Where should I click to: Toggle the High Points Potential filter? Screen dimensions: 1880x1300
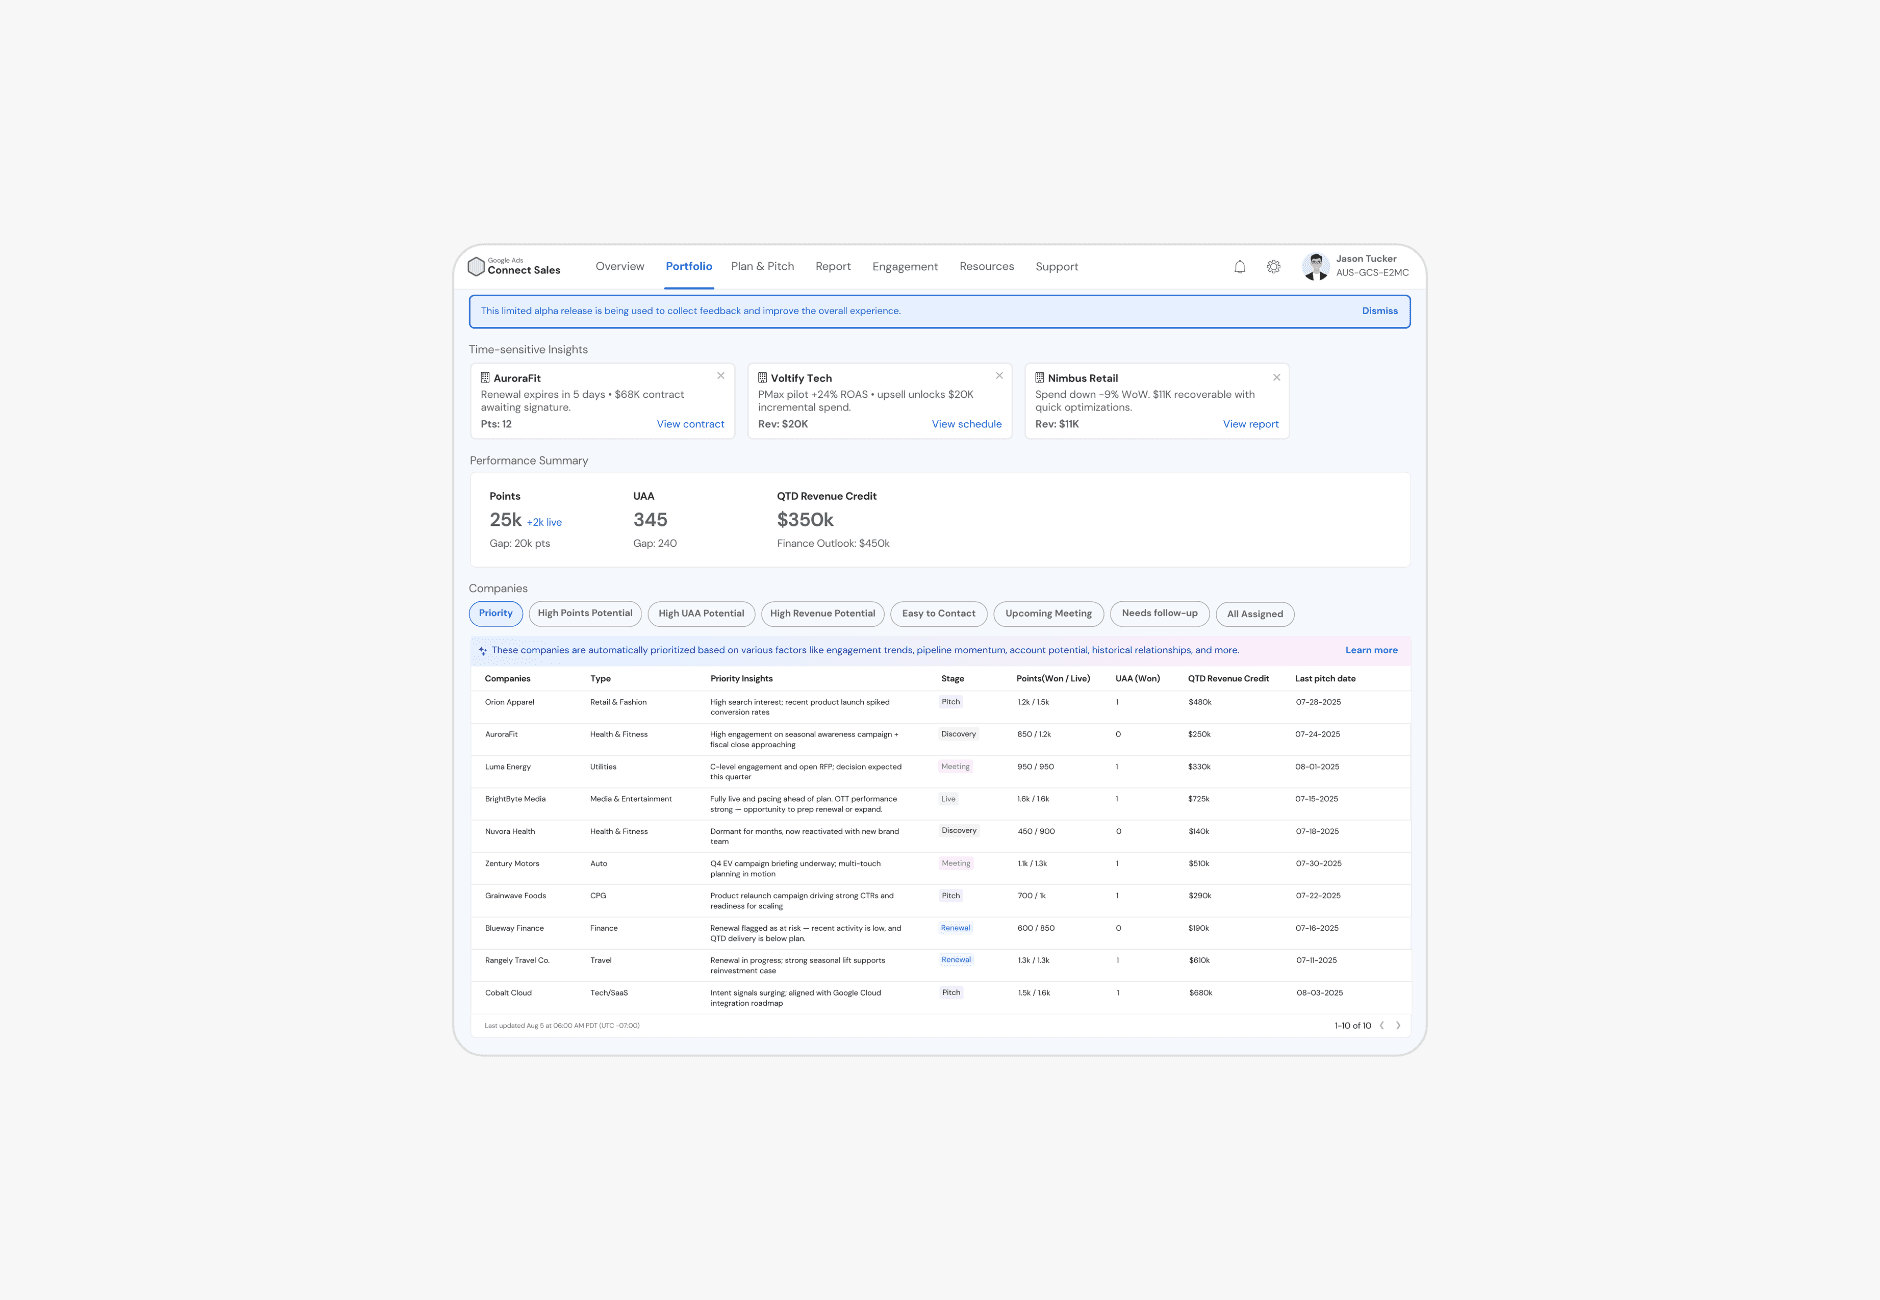pos(585,614)
